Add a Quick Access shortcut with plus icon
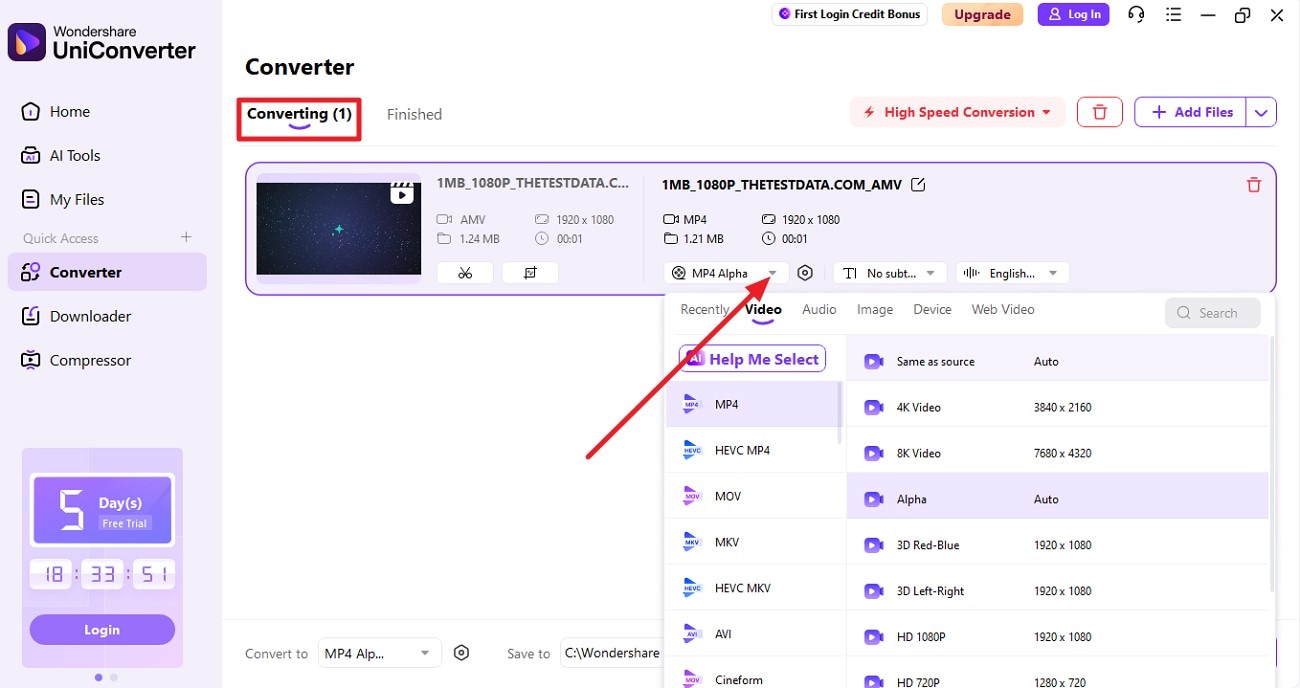Viewport: 1300px width, 688px height. click(x=186, y=237)
